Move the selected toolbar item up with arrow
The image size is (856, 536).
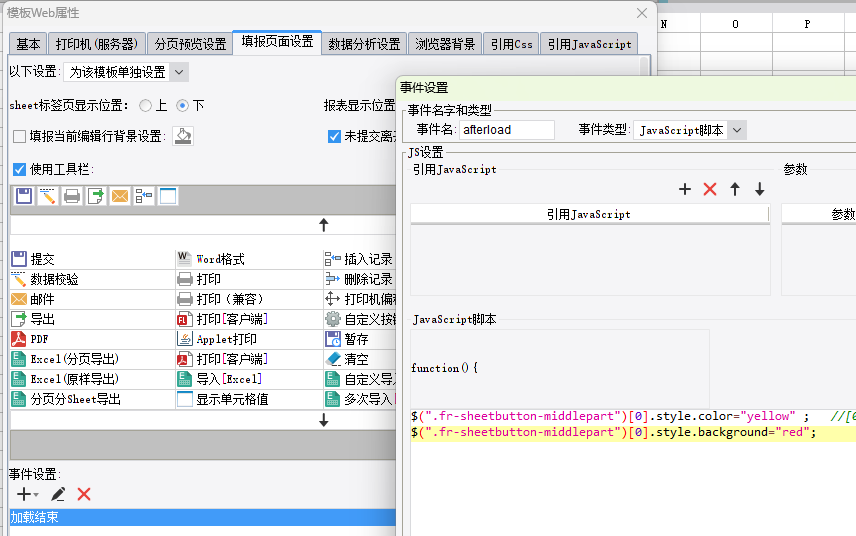click(x=324, y=225)
